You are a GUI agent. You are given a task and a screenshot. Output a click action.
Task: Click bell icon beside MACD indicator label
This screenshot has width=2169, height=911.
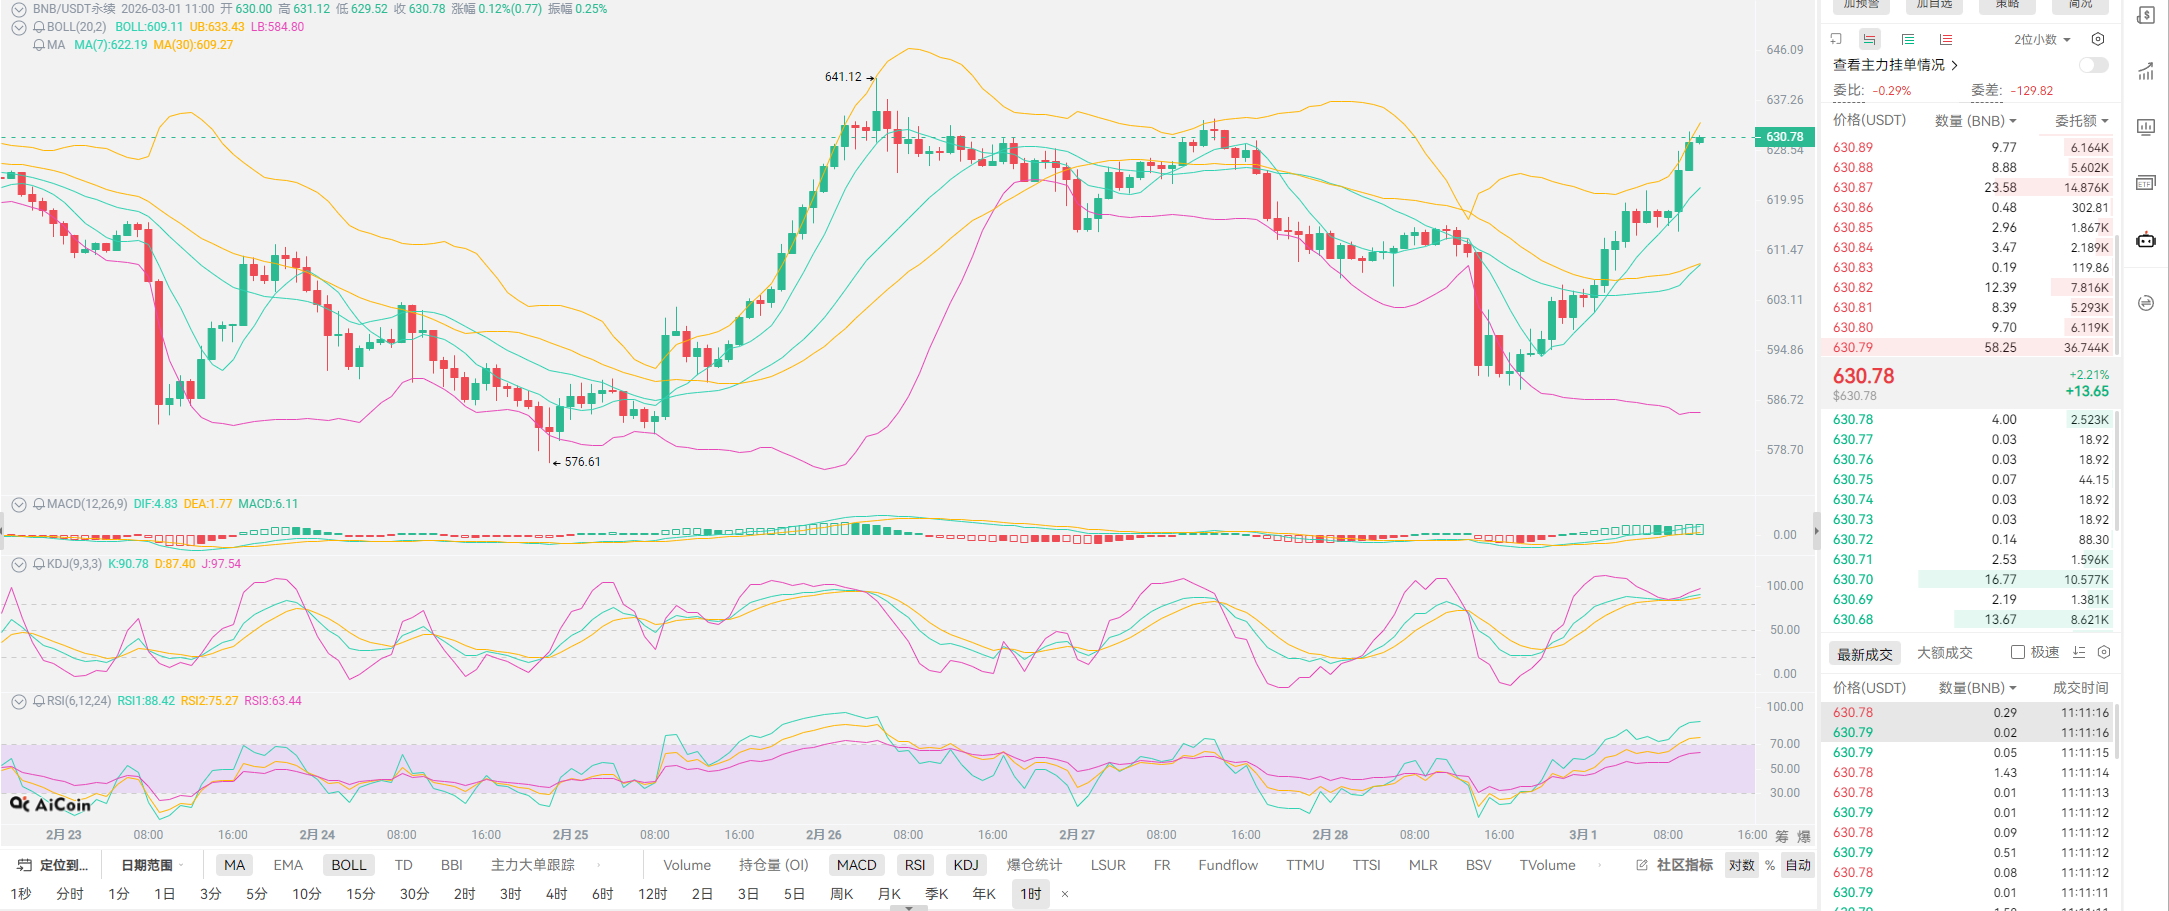[39, 504]
